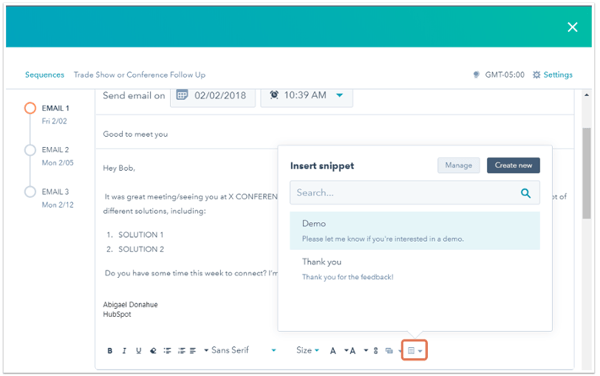Click the Mon 2/12 date under EMAIL 3

point(57,205)
